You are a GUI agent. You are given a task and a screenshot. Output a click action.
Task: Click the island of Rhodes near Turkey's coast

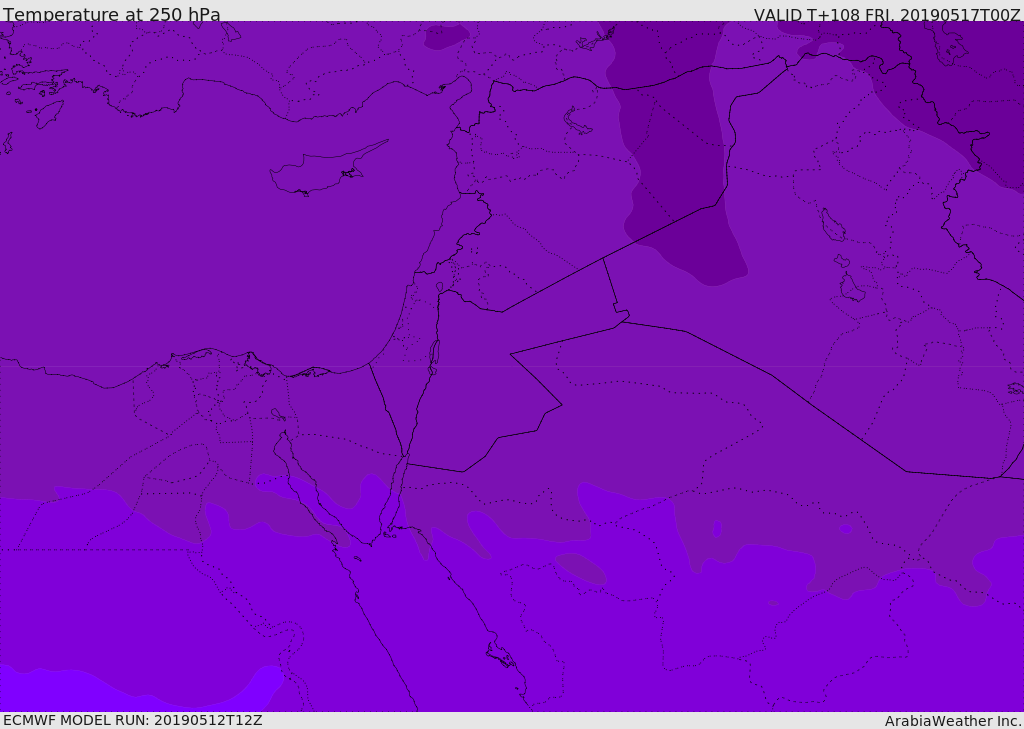point(49,114)
